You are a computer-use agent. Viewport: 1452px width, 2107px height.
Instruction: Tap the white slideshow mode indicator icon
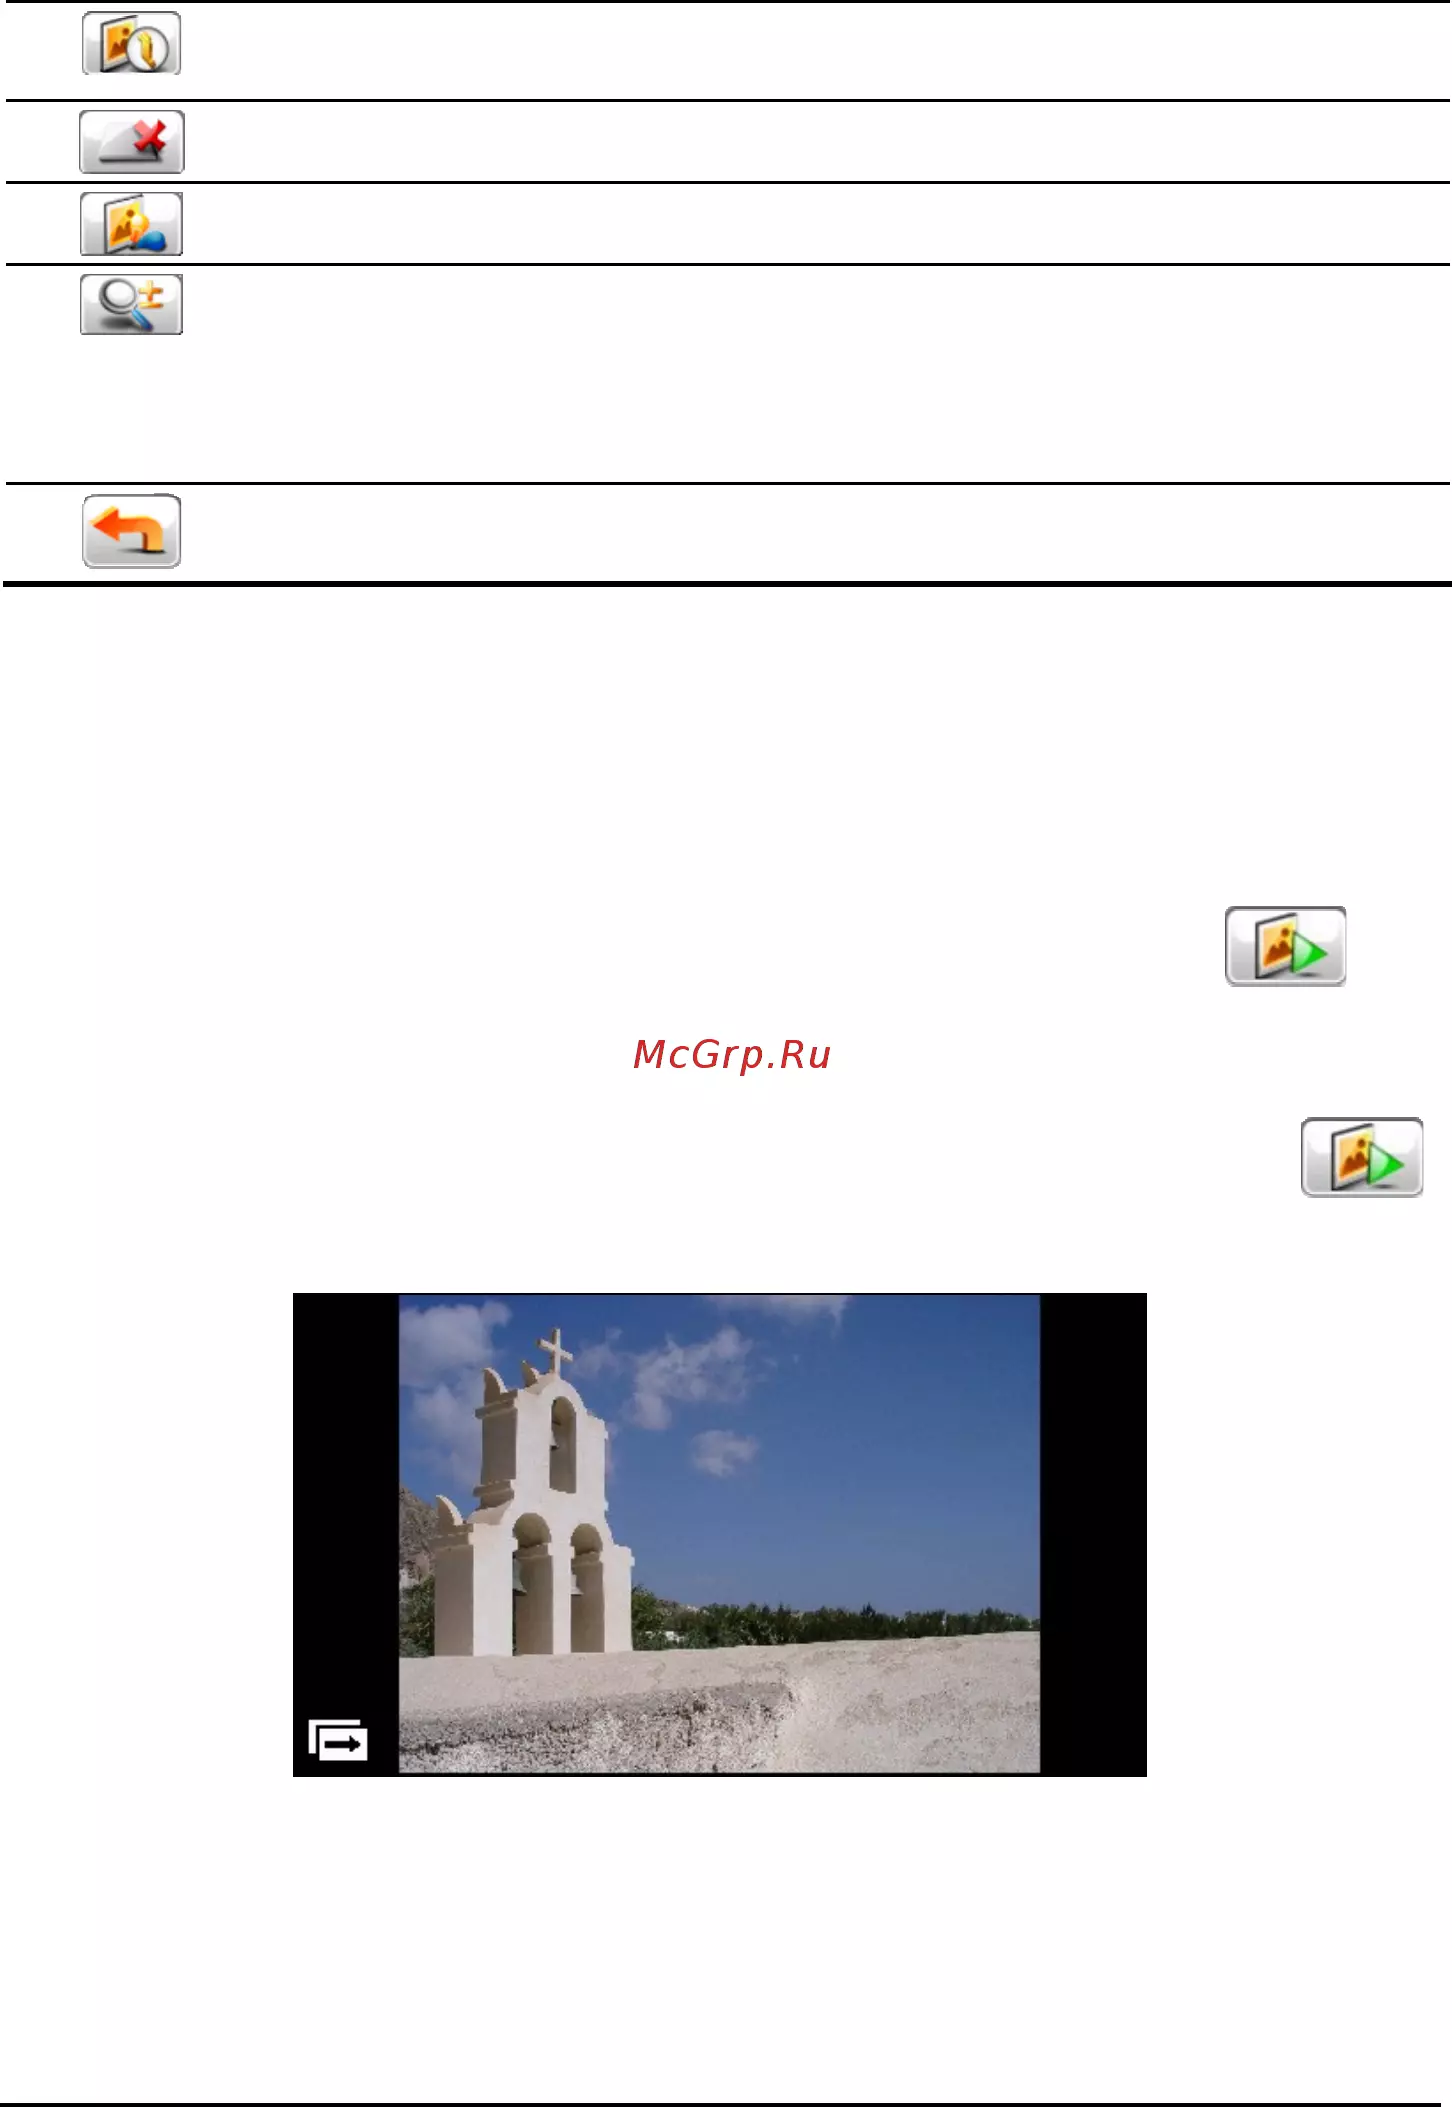[338, 1740]
